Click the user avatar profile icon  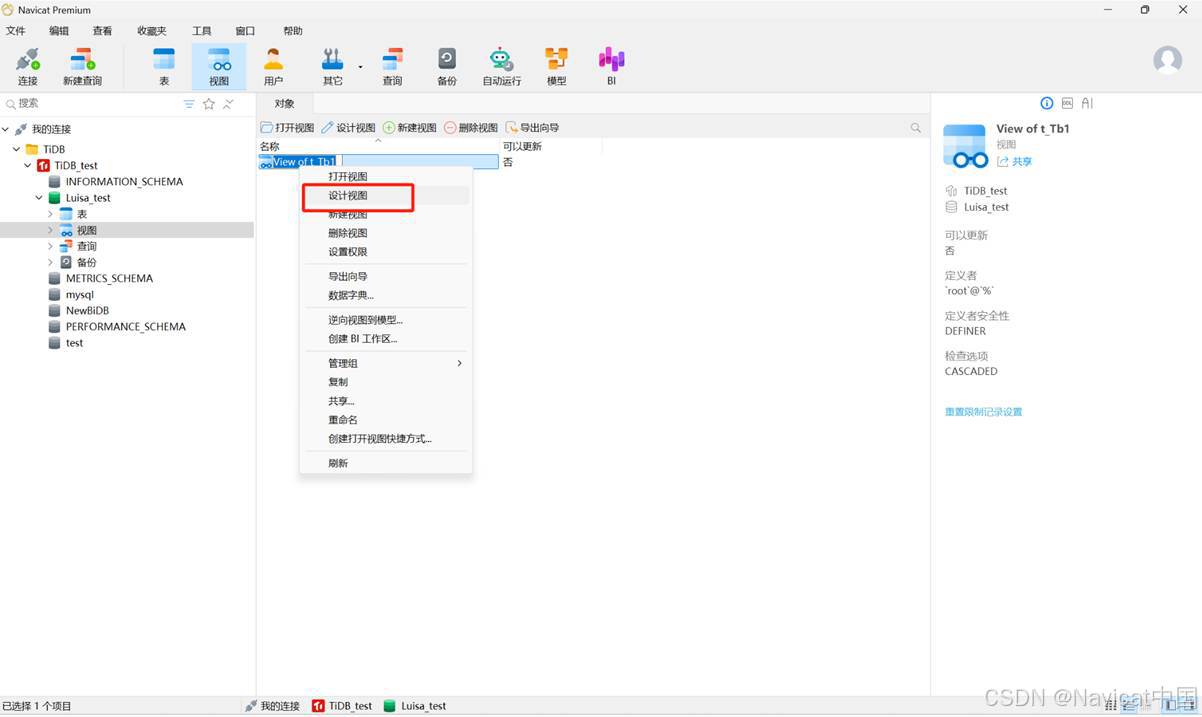(1167, 60)
